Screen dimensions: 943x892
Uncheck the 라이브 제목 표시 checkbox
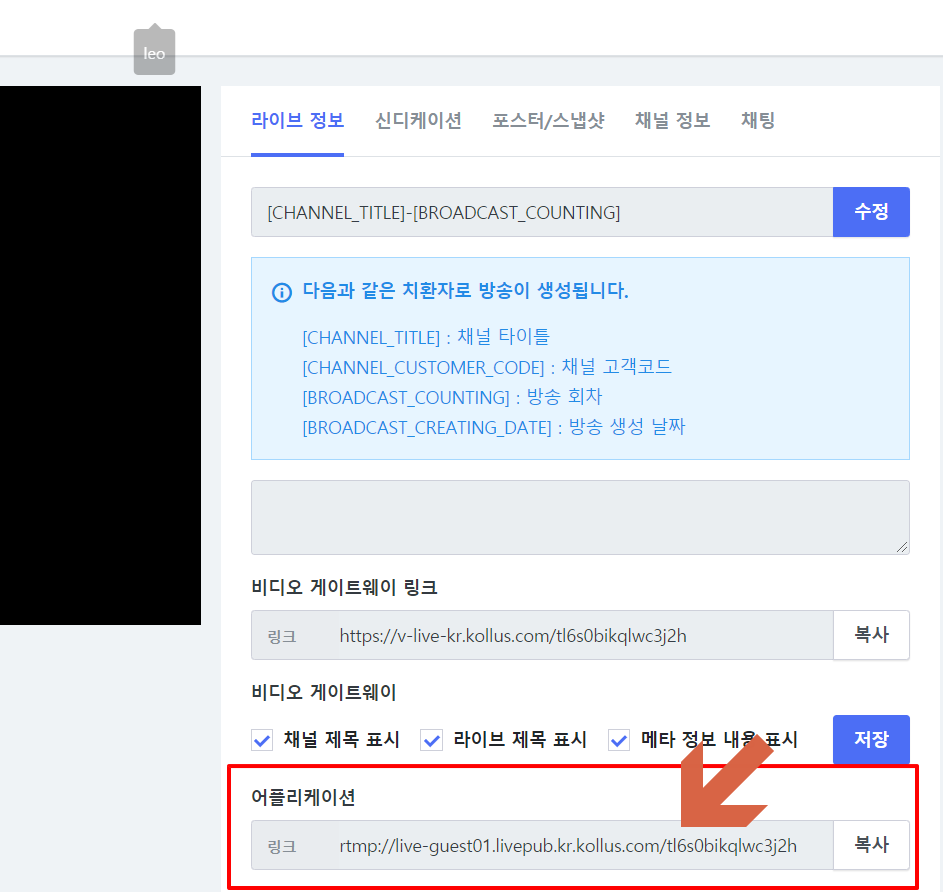pos(432,740)
